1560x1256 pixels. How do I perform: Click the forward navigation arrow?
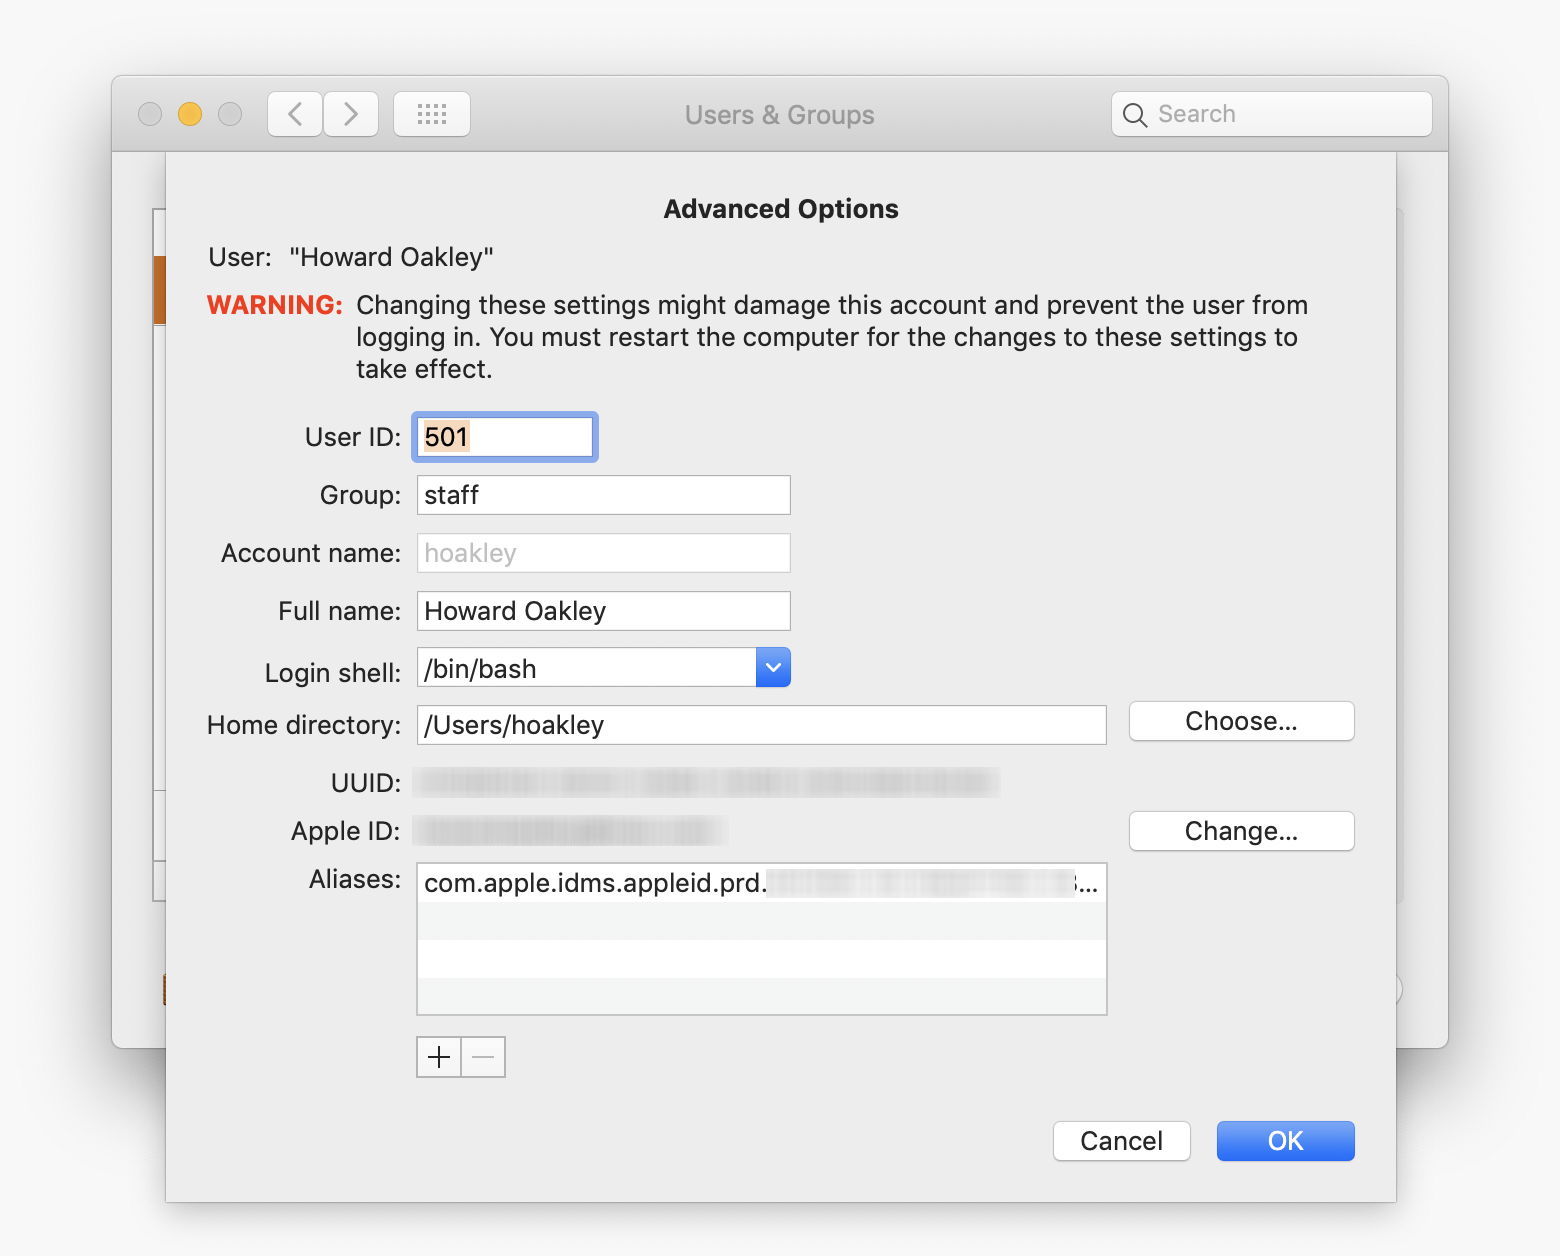point(351,114)
